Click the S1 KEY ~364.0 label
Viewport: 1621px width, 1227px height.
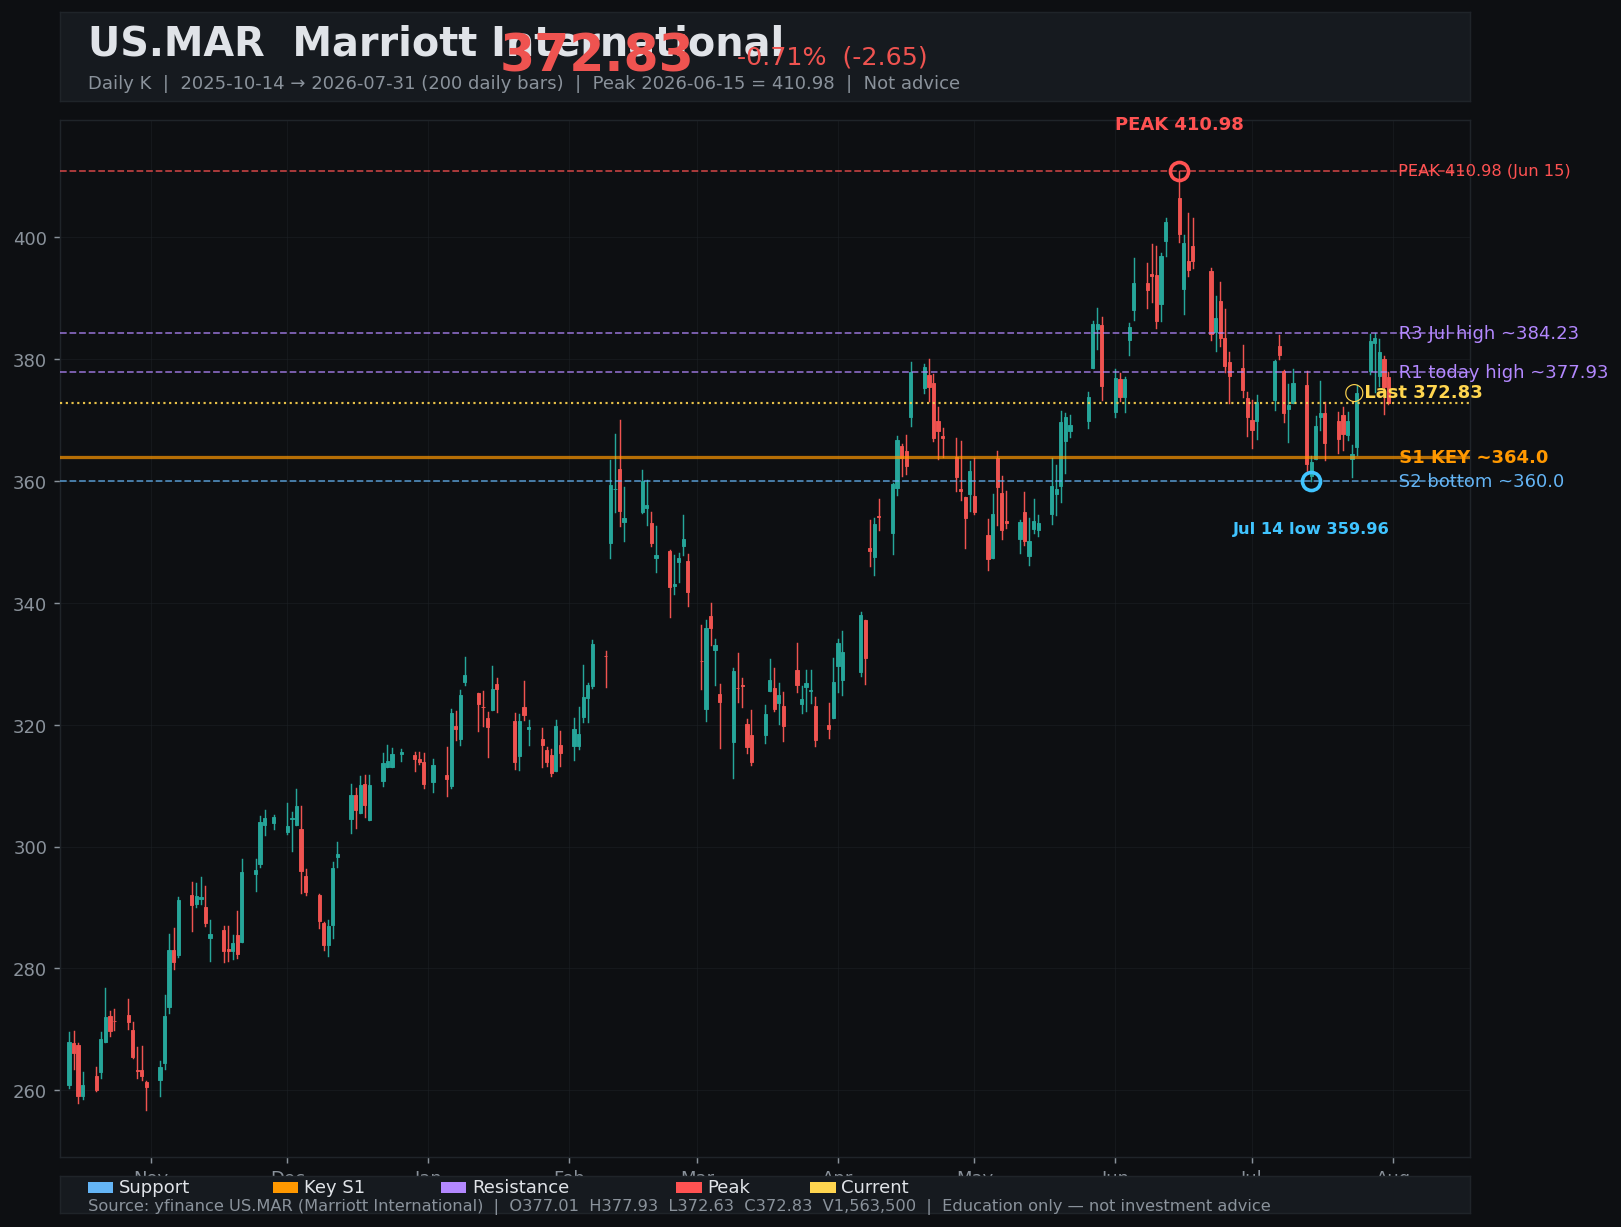1473,457
